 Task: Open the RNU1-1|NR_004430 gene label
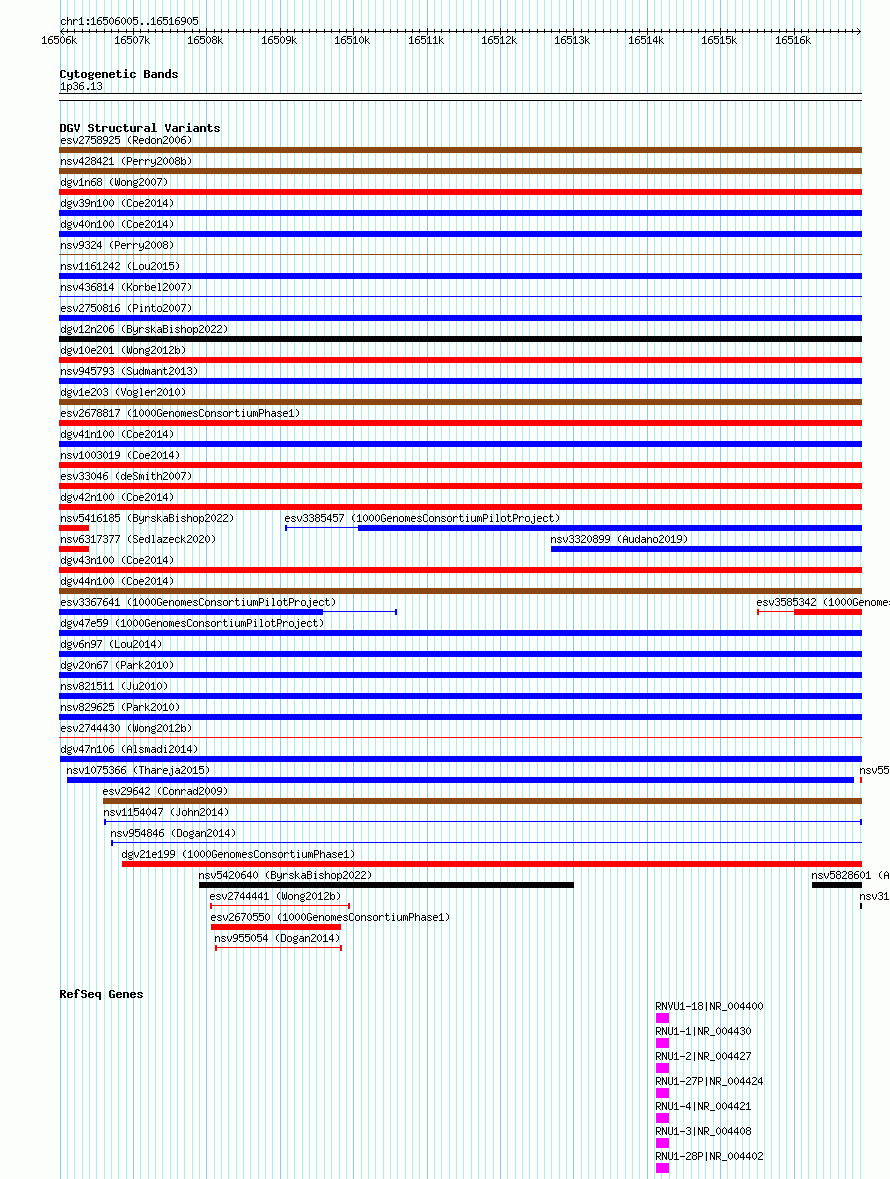pos(703,1032)
